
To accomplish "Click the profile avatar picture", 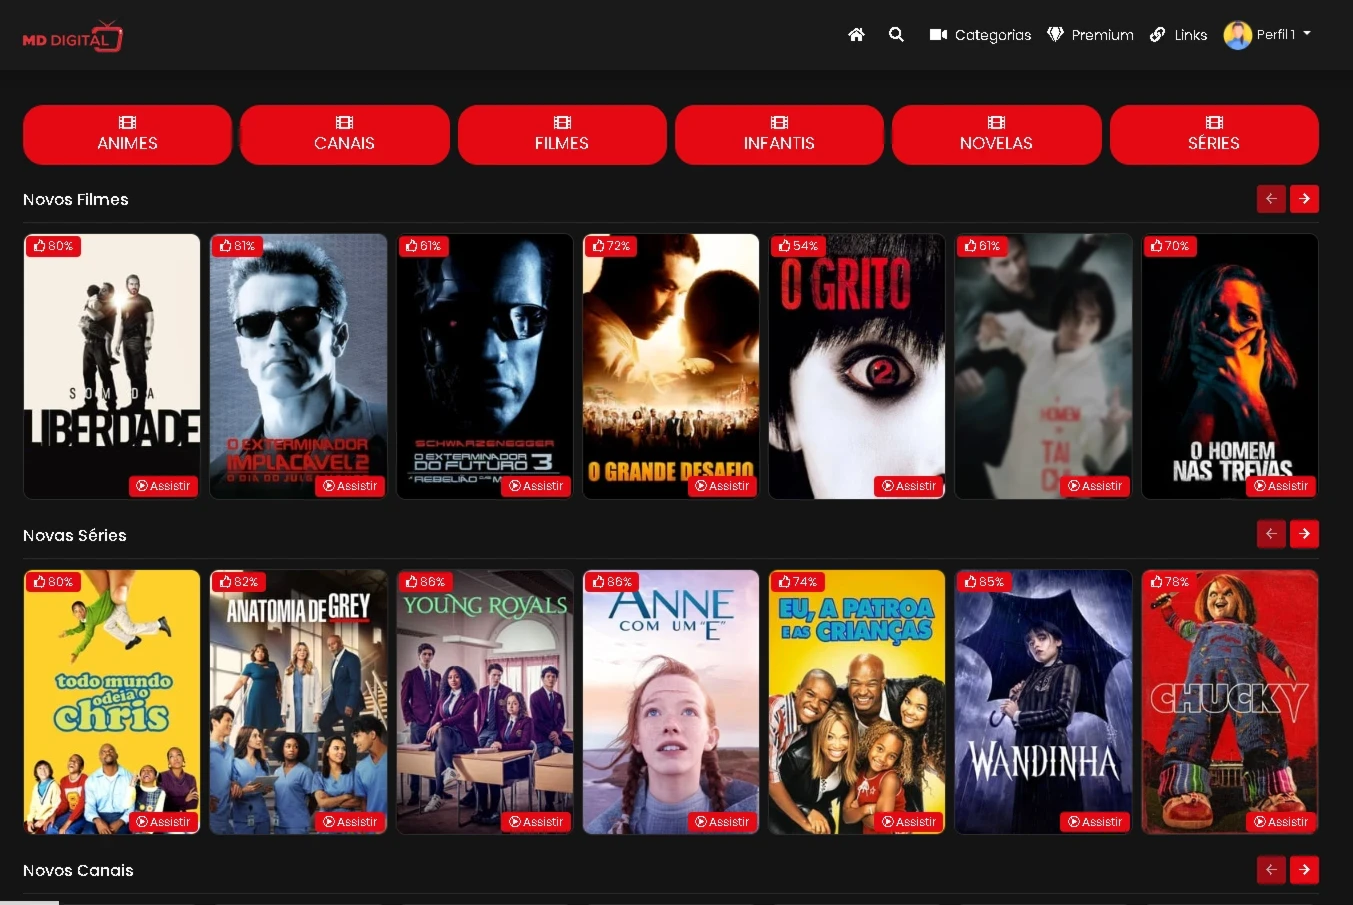I will pyautogui.click(x=1238, y=35).
